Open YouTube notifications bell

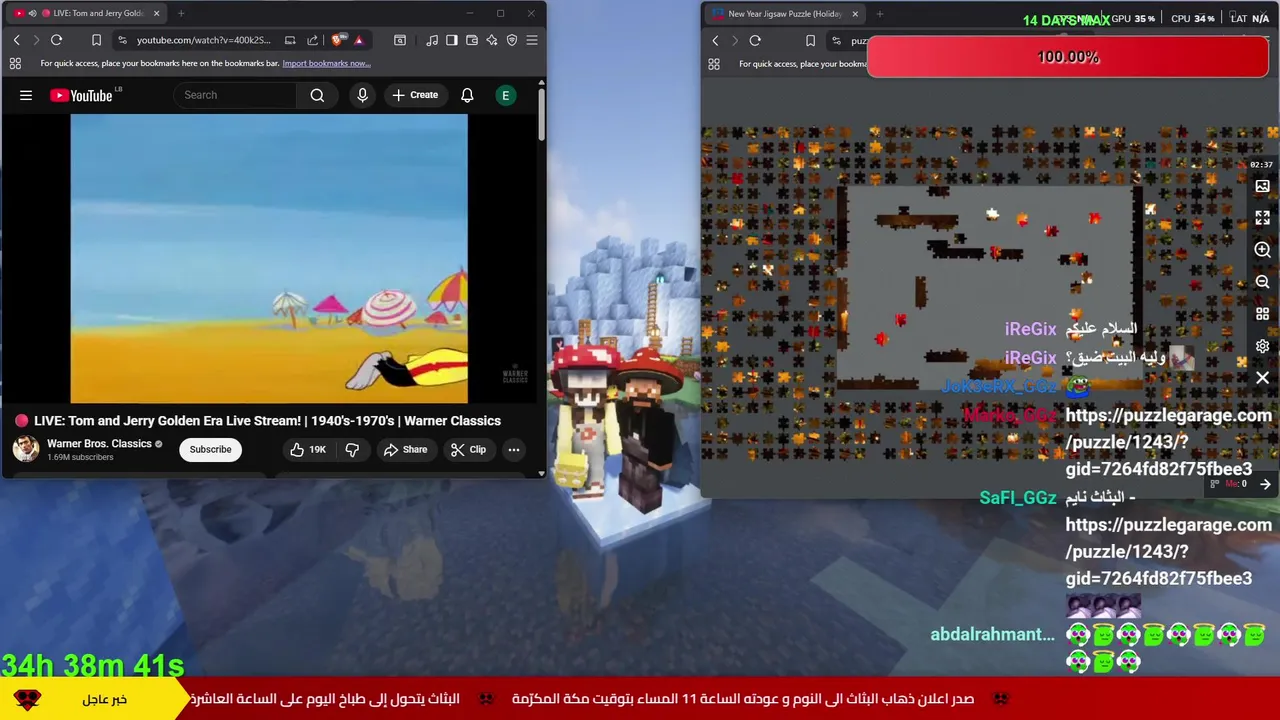[x=467, y=95]
